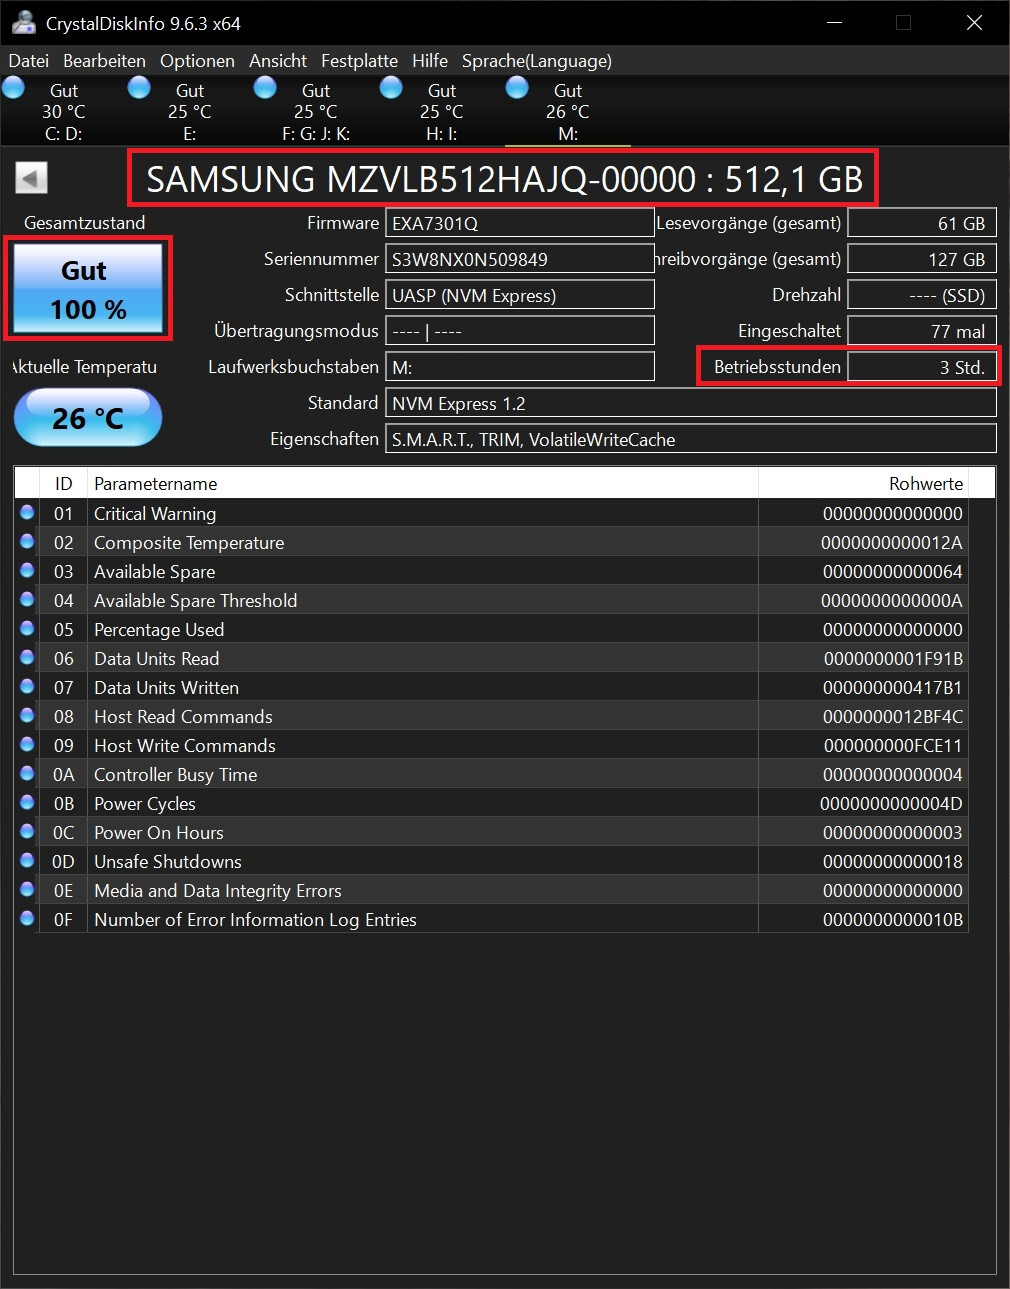Click the Betriebsstunden value 3 Std.
The width and height of the screenshot is (1010, 1289).
[x=922, y=367]
